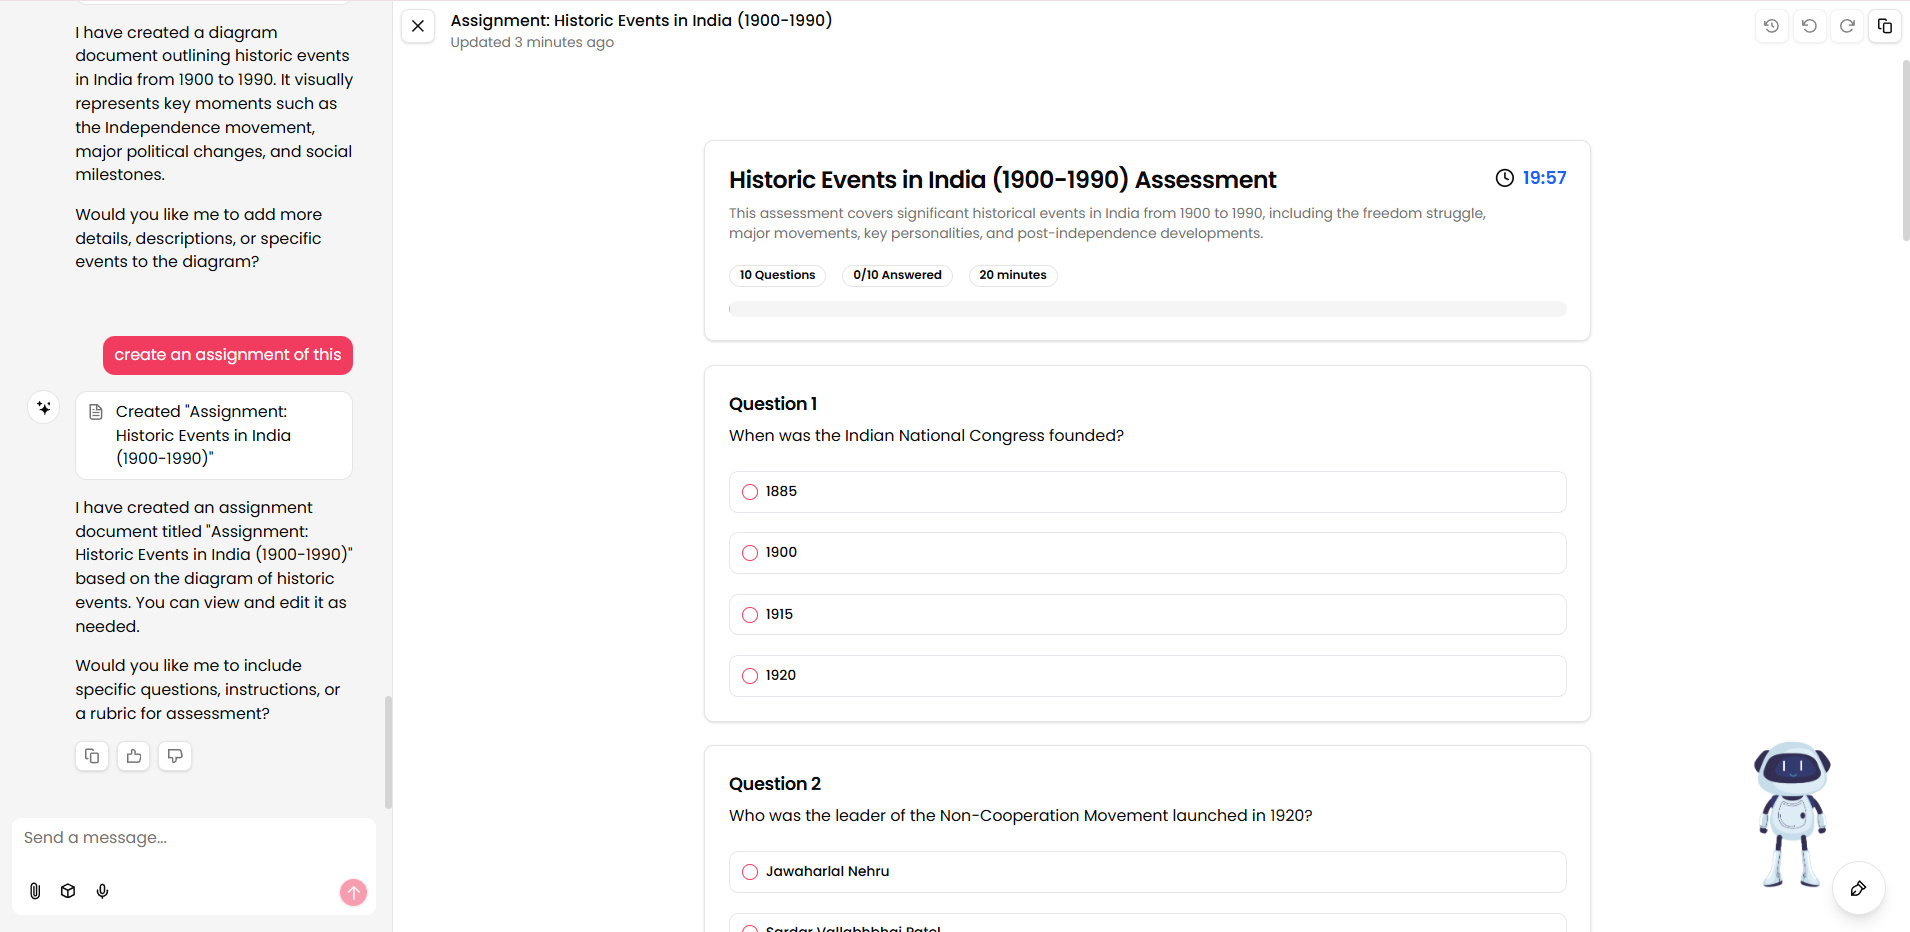This screenshot has height=932, width=1910.
Task: Click the Send a message input field
Action: [194, 838]
